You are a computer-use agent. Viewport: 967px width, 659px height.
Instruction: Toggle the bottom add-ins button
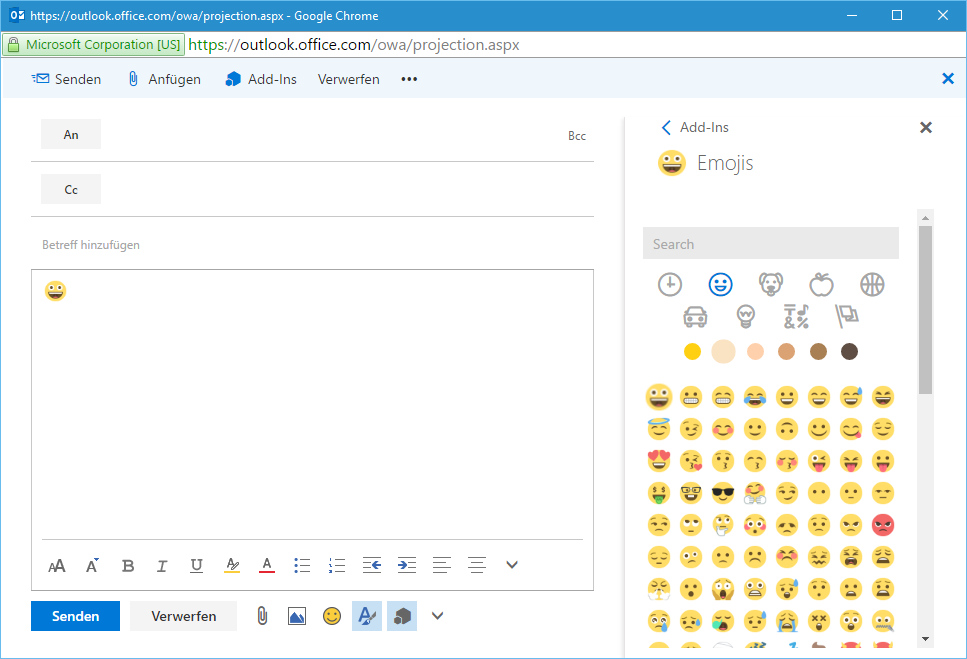point(402,616)
